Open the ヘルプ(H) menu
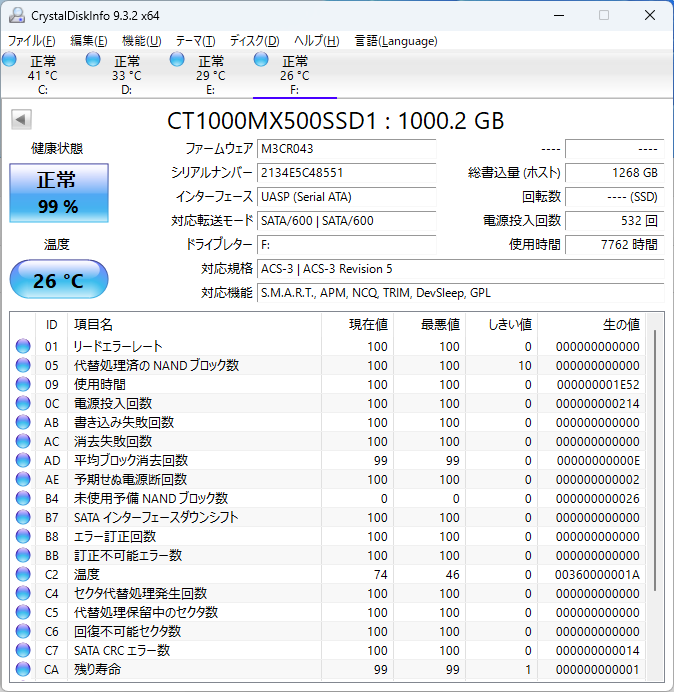 click(316, 41)
